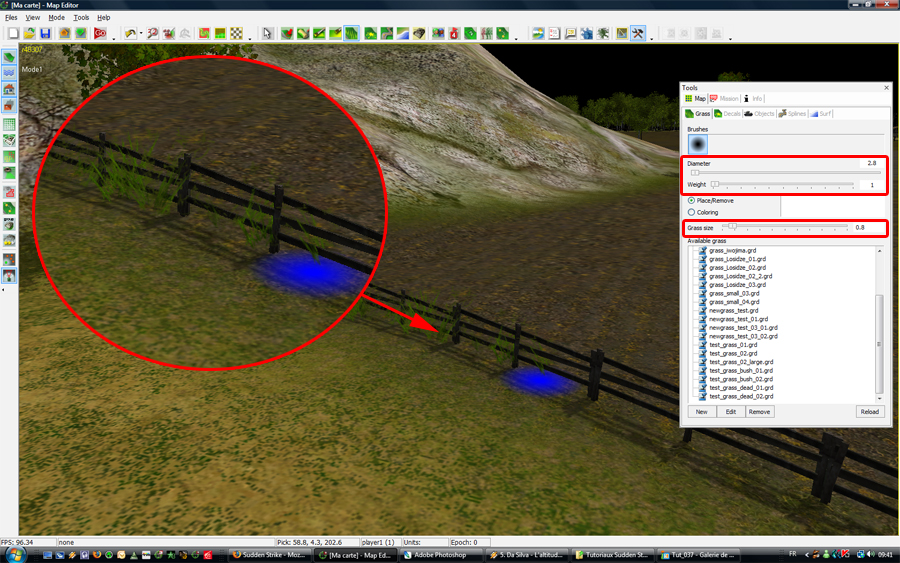Open the Files menu
Viewport: 900px width, 563px height.
pyautogui.click(x=11, y=17)
